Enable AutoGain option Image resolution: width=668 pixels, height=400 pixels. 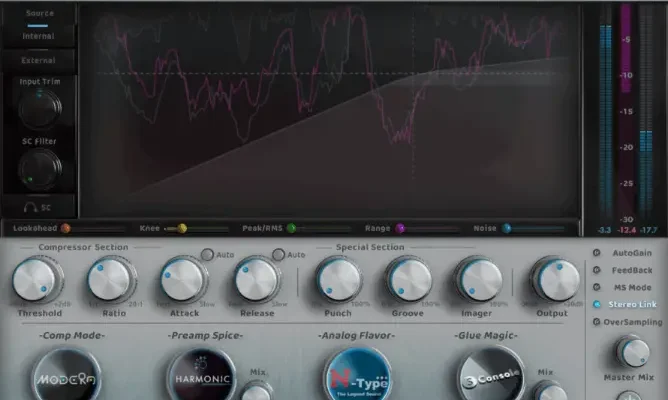599,253
